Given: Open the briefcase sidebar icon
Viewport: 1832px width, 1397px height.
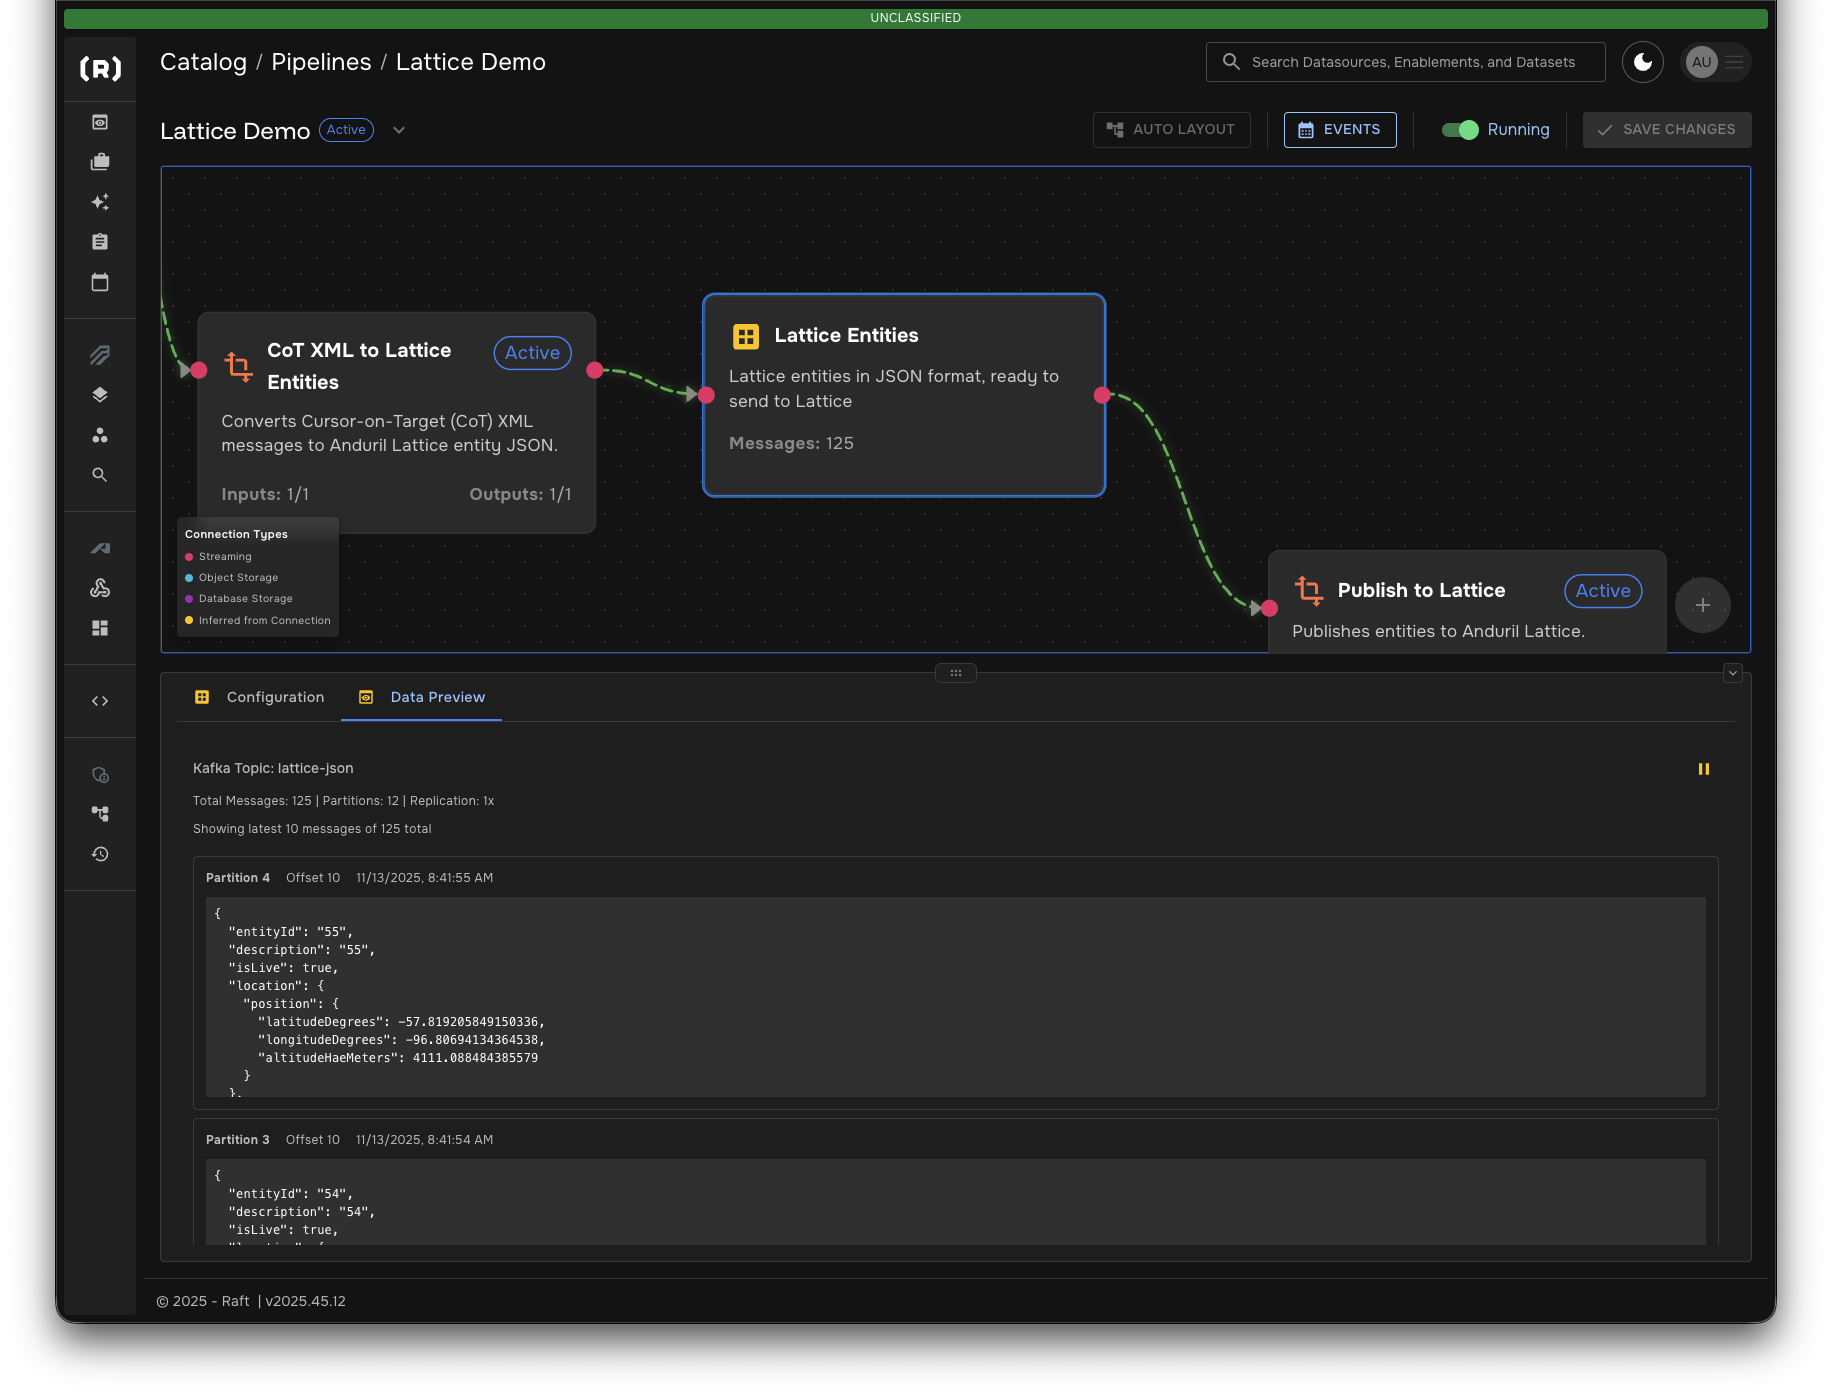Looking at the screenshot, I should [x=100, y=162].
